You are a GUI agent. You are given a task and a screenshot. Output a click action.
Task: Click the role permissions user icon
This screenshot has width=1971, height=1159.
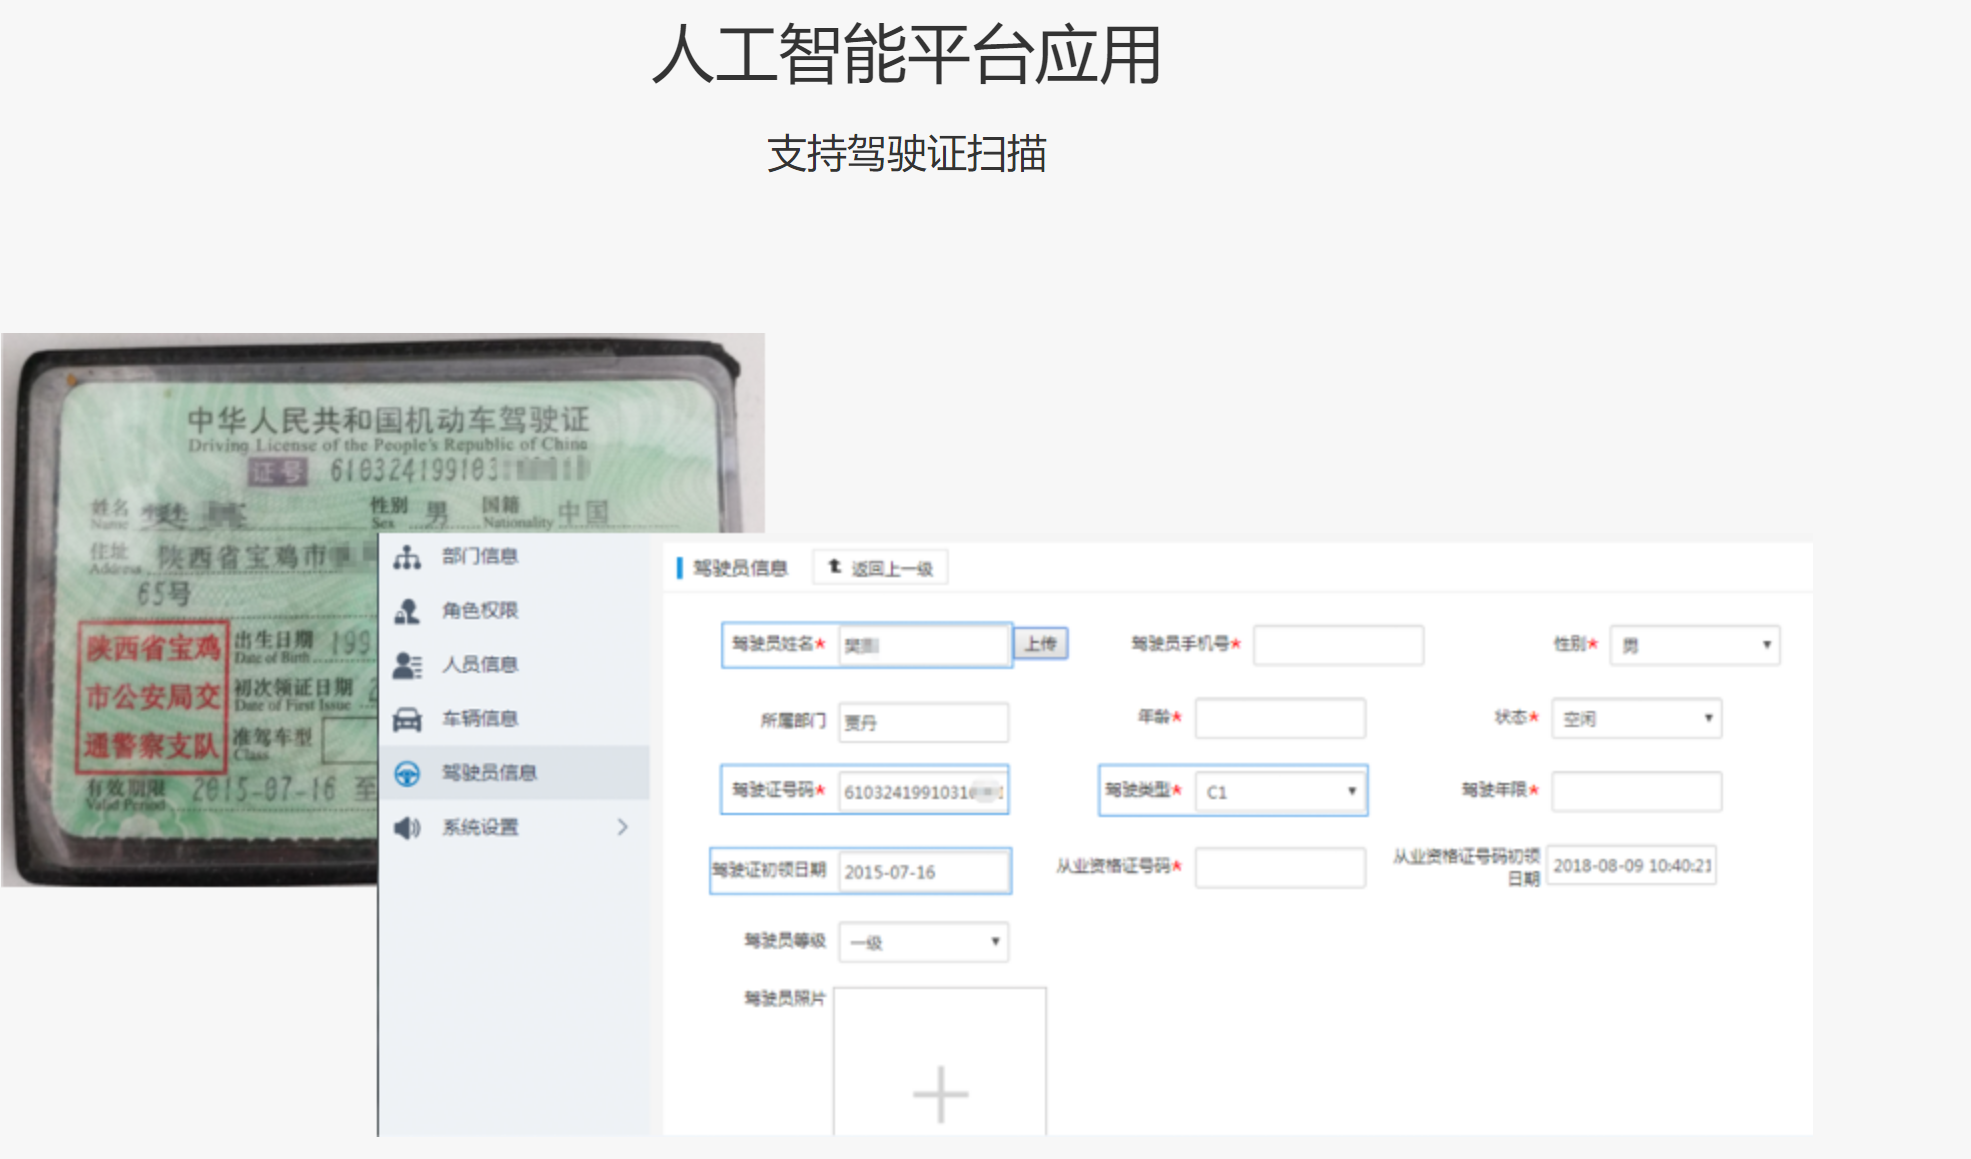(x=407, y=611)
